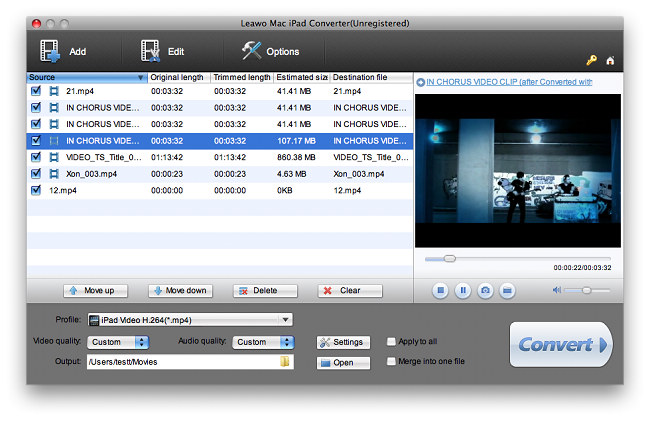Click the 00:00:22/00:03:32 time readout
650x421 pixels.
pyautogui.click(x=582, y=268)
